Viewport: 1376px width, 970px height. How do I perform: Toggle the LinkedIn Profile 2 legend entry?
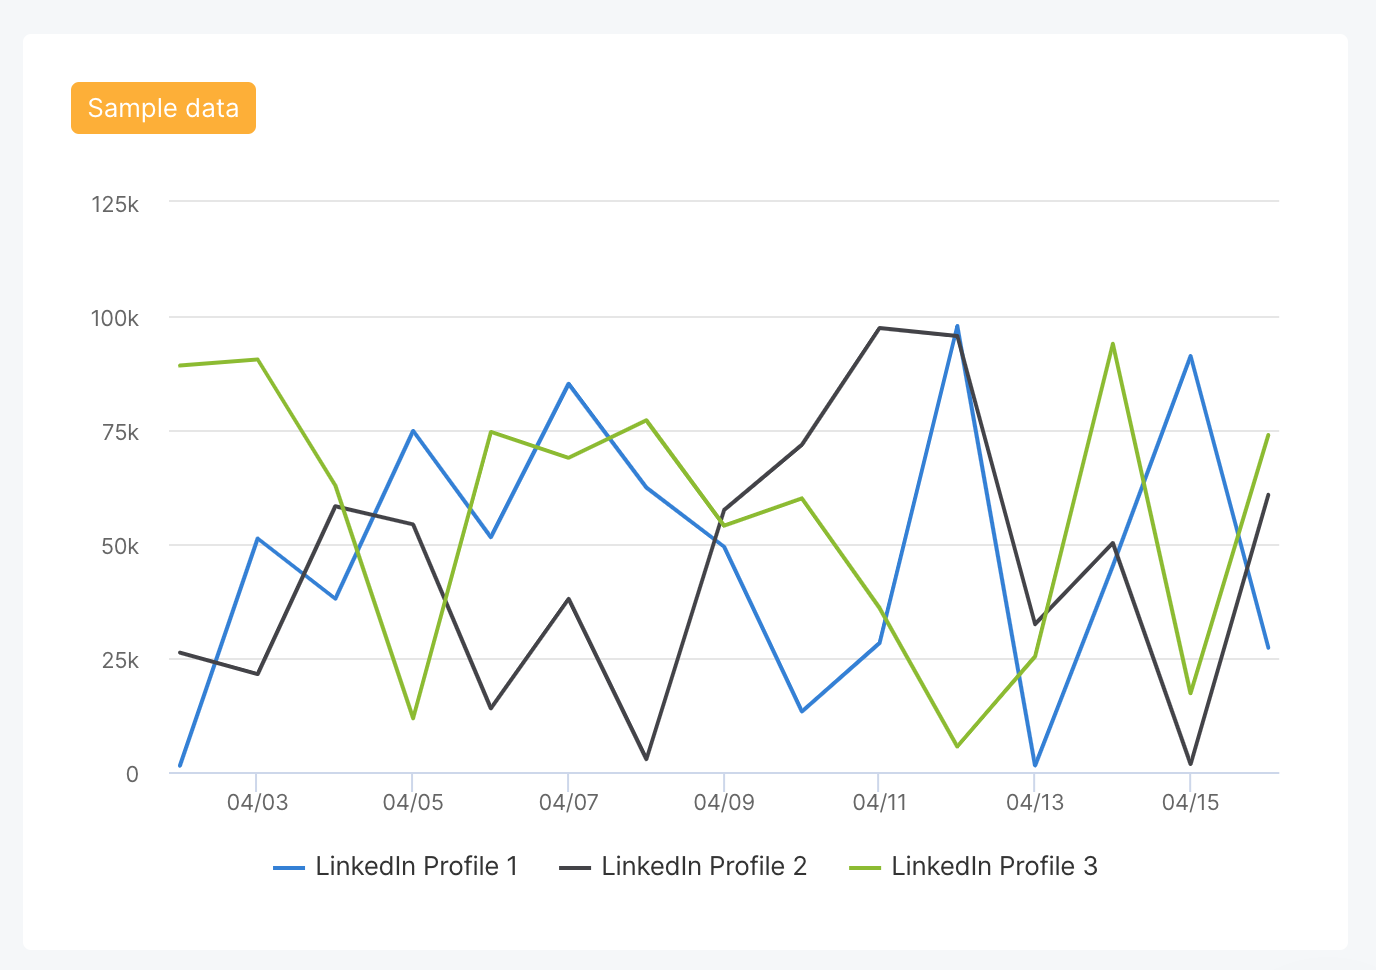pyautogui.click(x=703, y=866)
